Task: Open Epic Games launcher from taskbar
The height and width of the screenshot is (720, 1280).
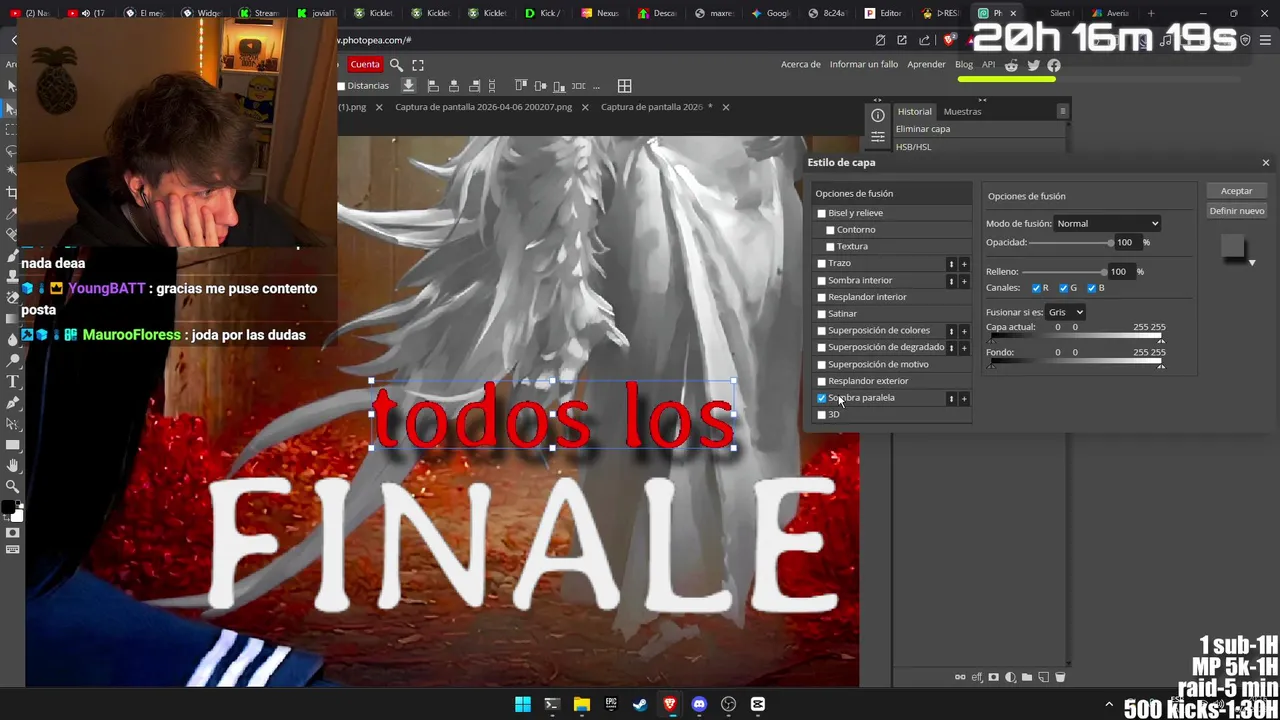Action: click(x=611, y=704)
